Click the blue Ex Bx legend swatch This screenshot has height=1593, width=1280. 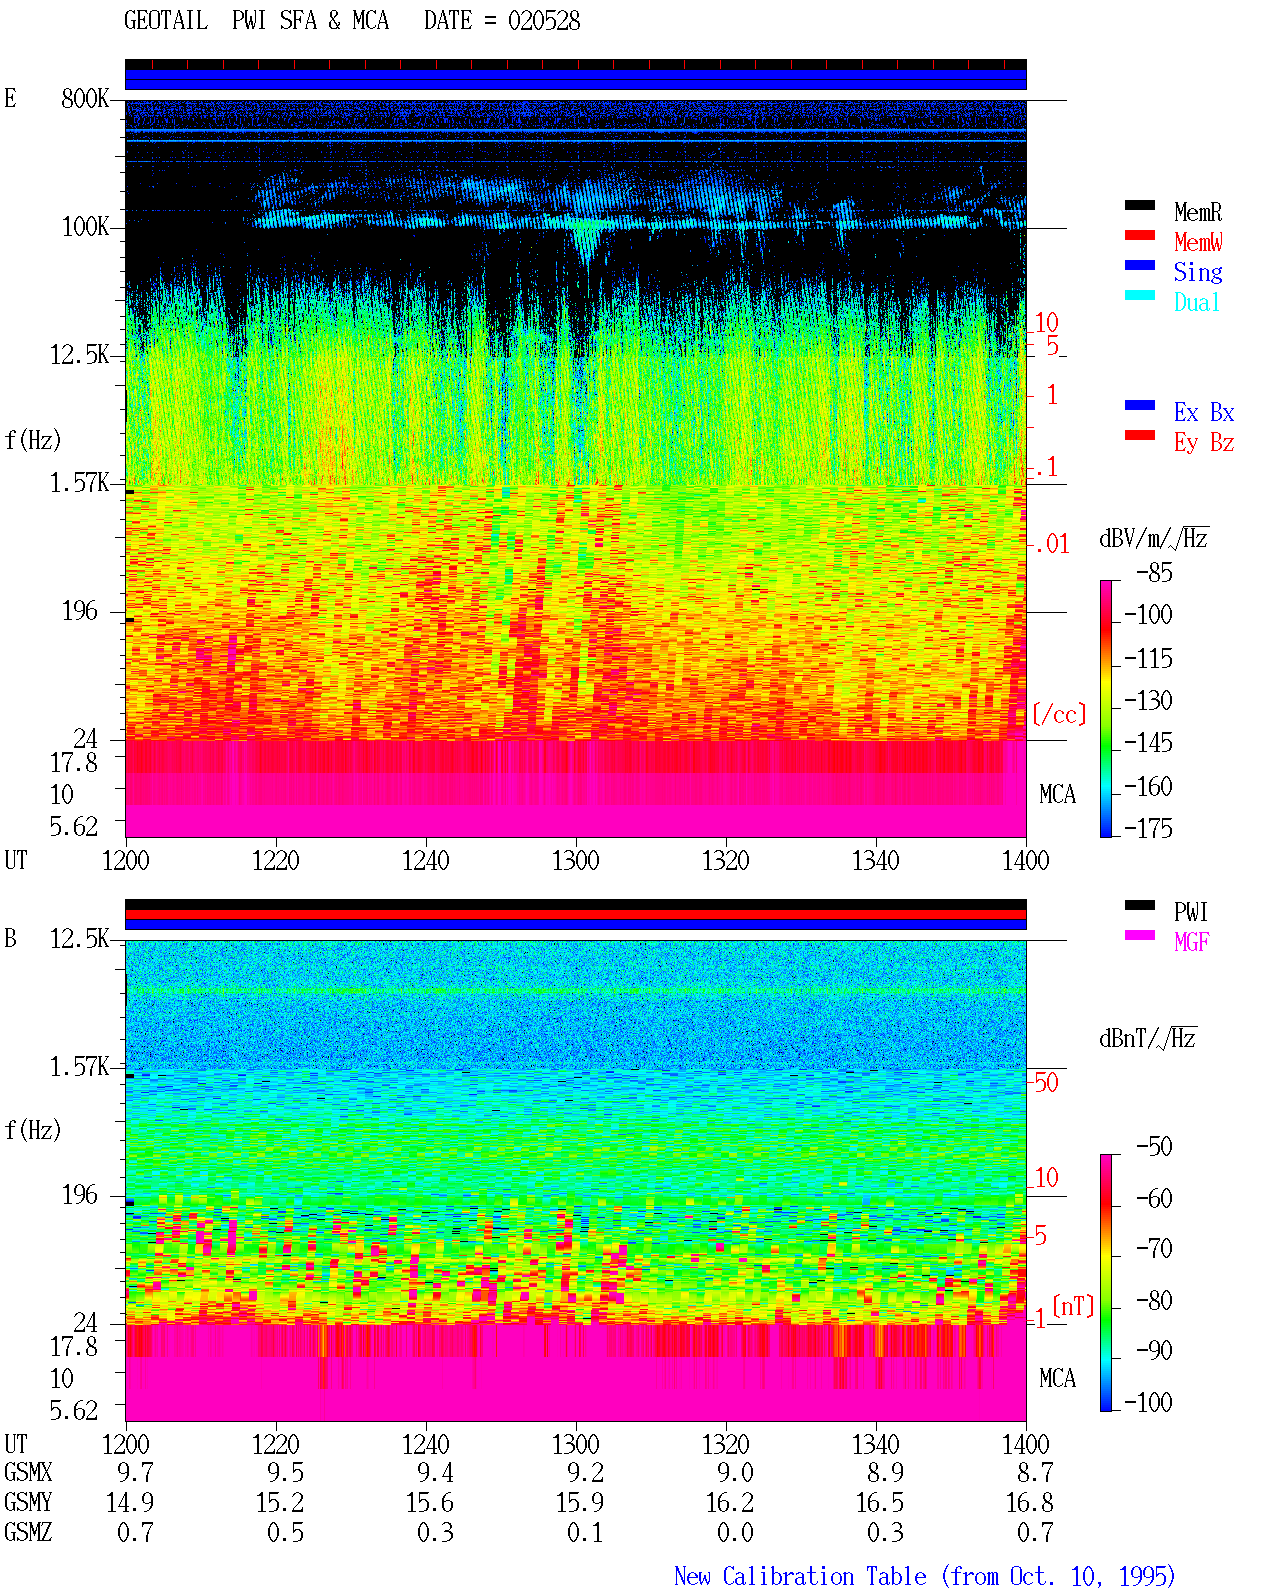coord(1140,405)
